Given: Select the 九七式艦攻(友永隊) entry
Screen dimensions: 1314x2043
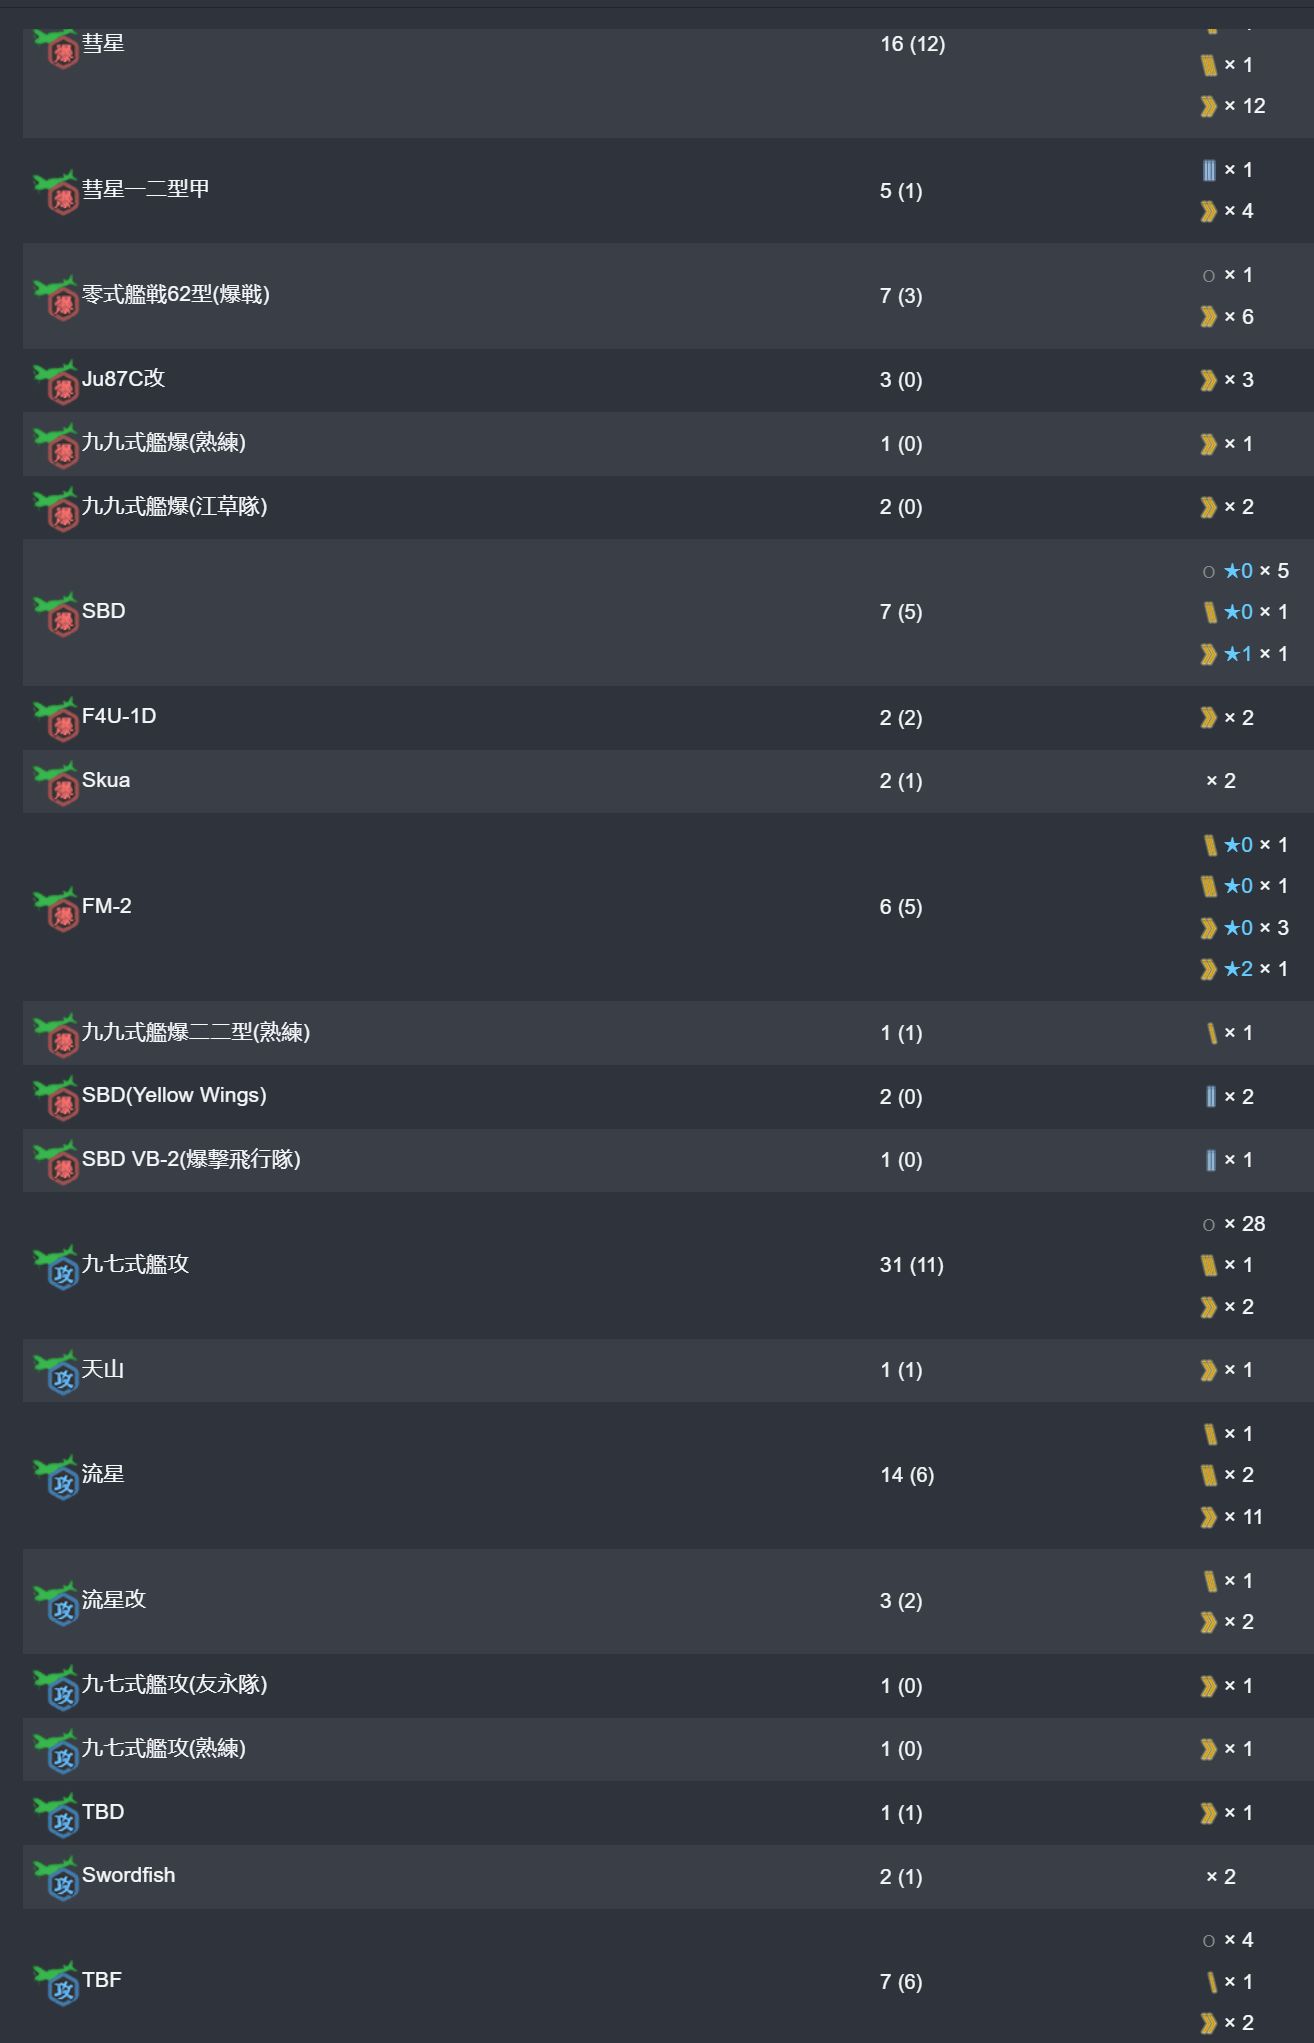Looking at the screenshot, I should point(175,1685).
